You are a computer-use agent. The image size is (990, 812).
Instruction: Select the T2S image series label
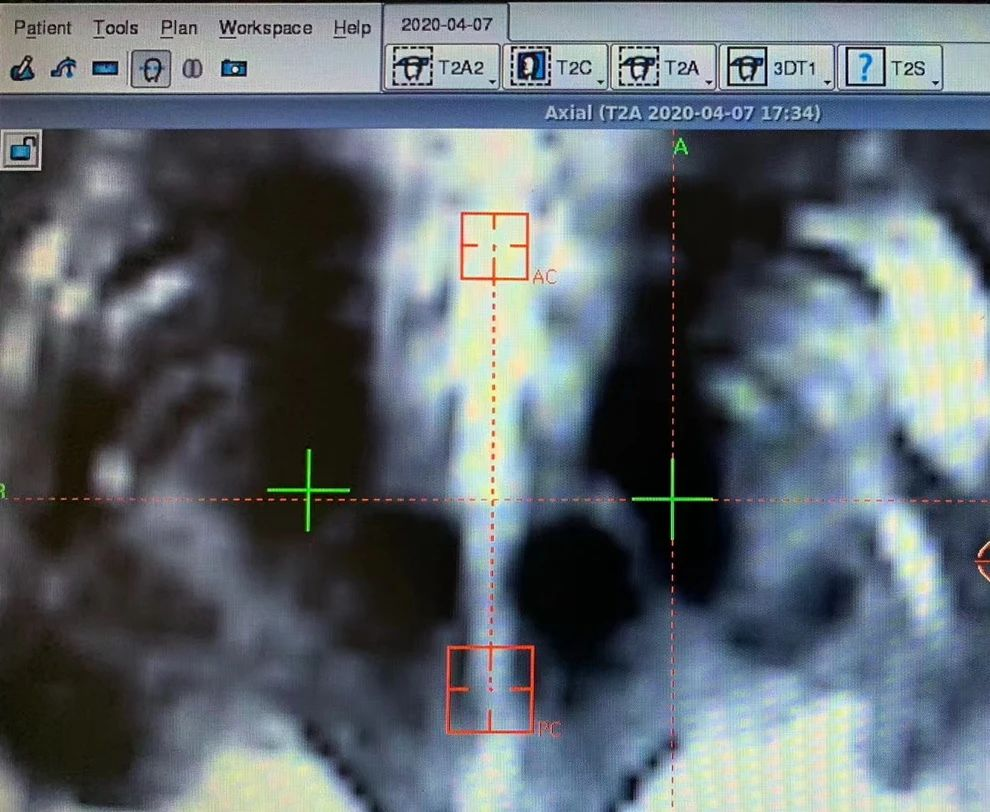coord(908,68)
